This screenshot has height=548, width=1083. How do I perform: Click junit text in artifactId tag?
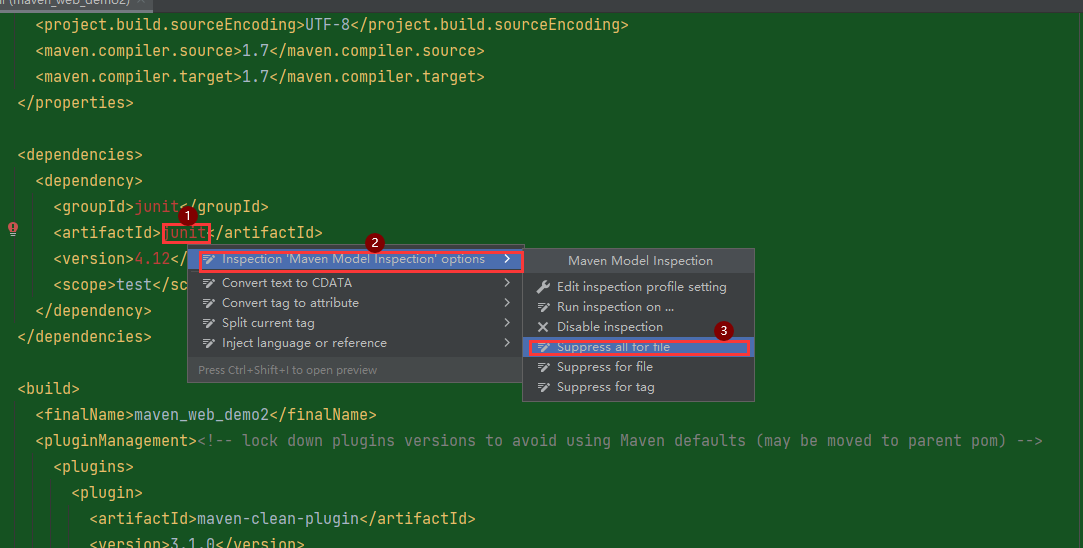tap(186, 233)
